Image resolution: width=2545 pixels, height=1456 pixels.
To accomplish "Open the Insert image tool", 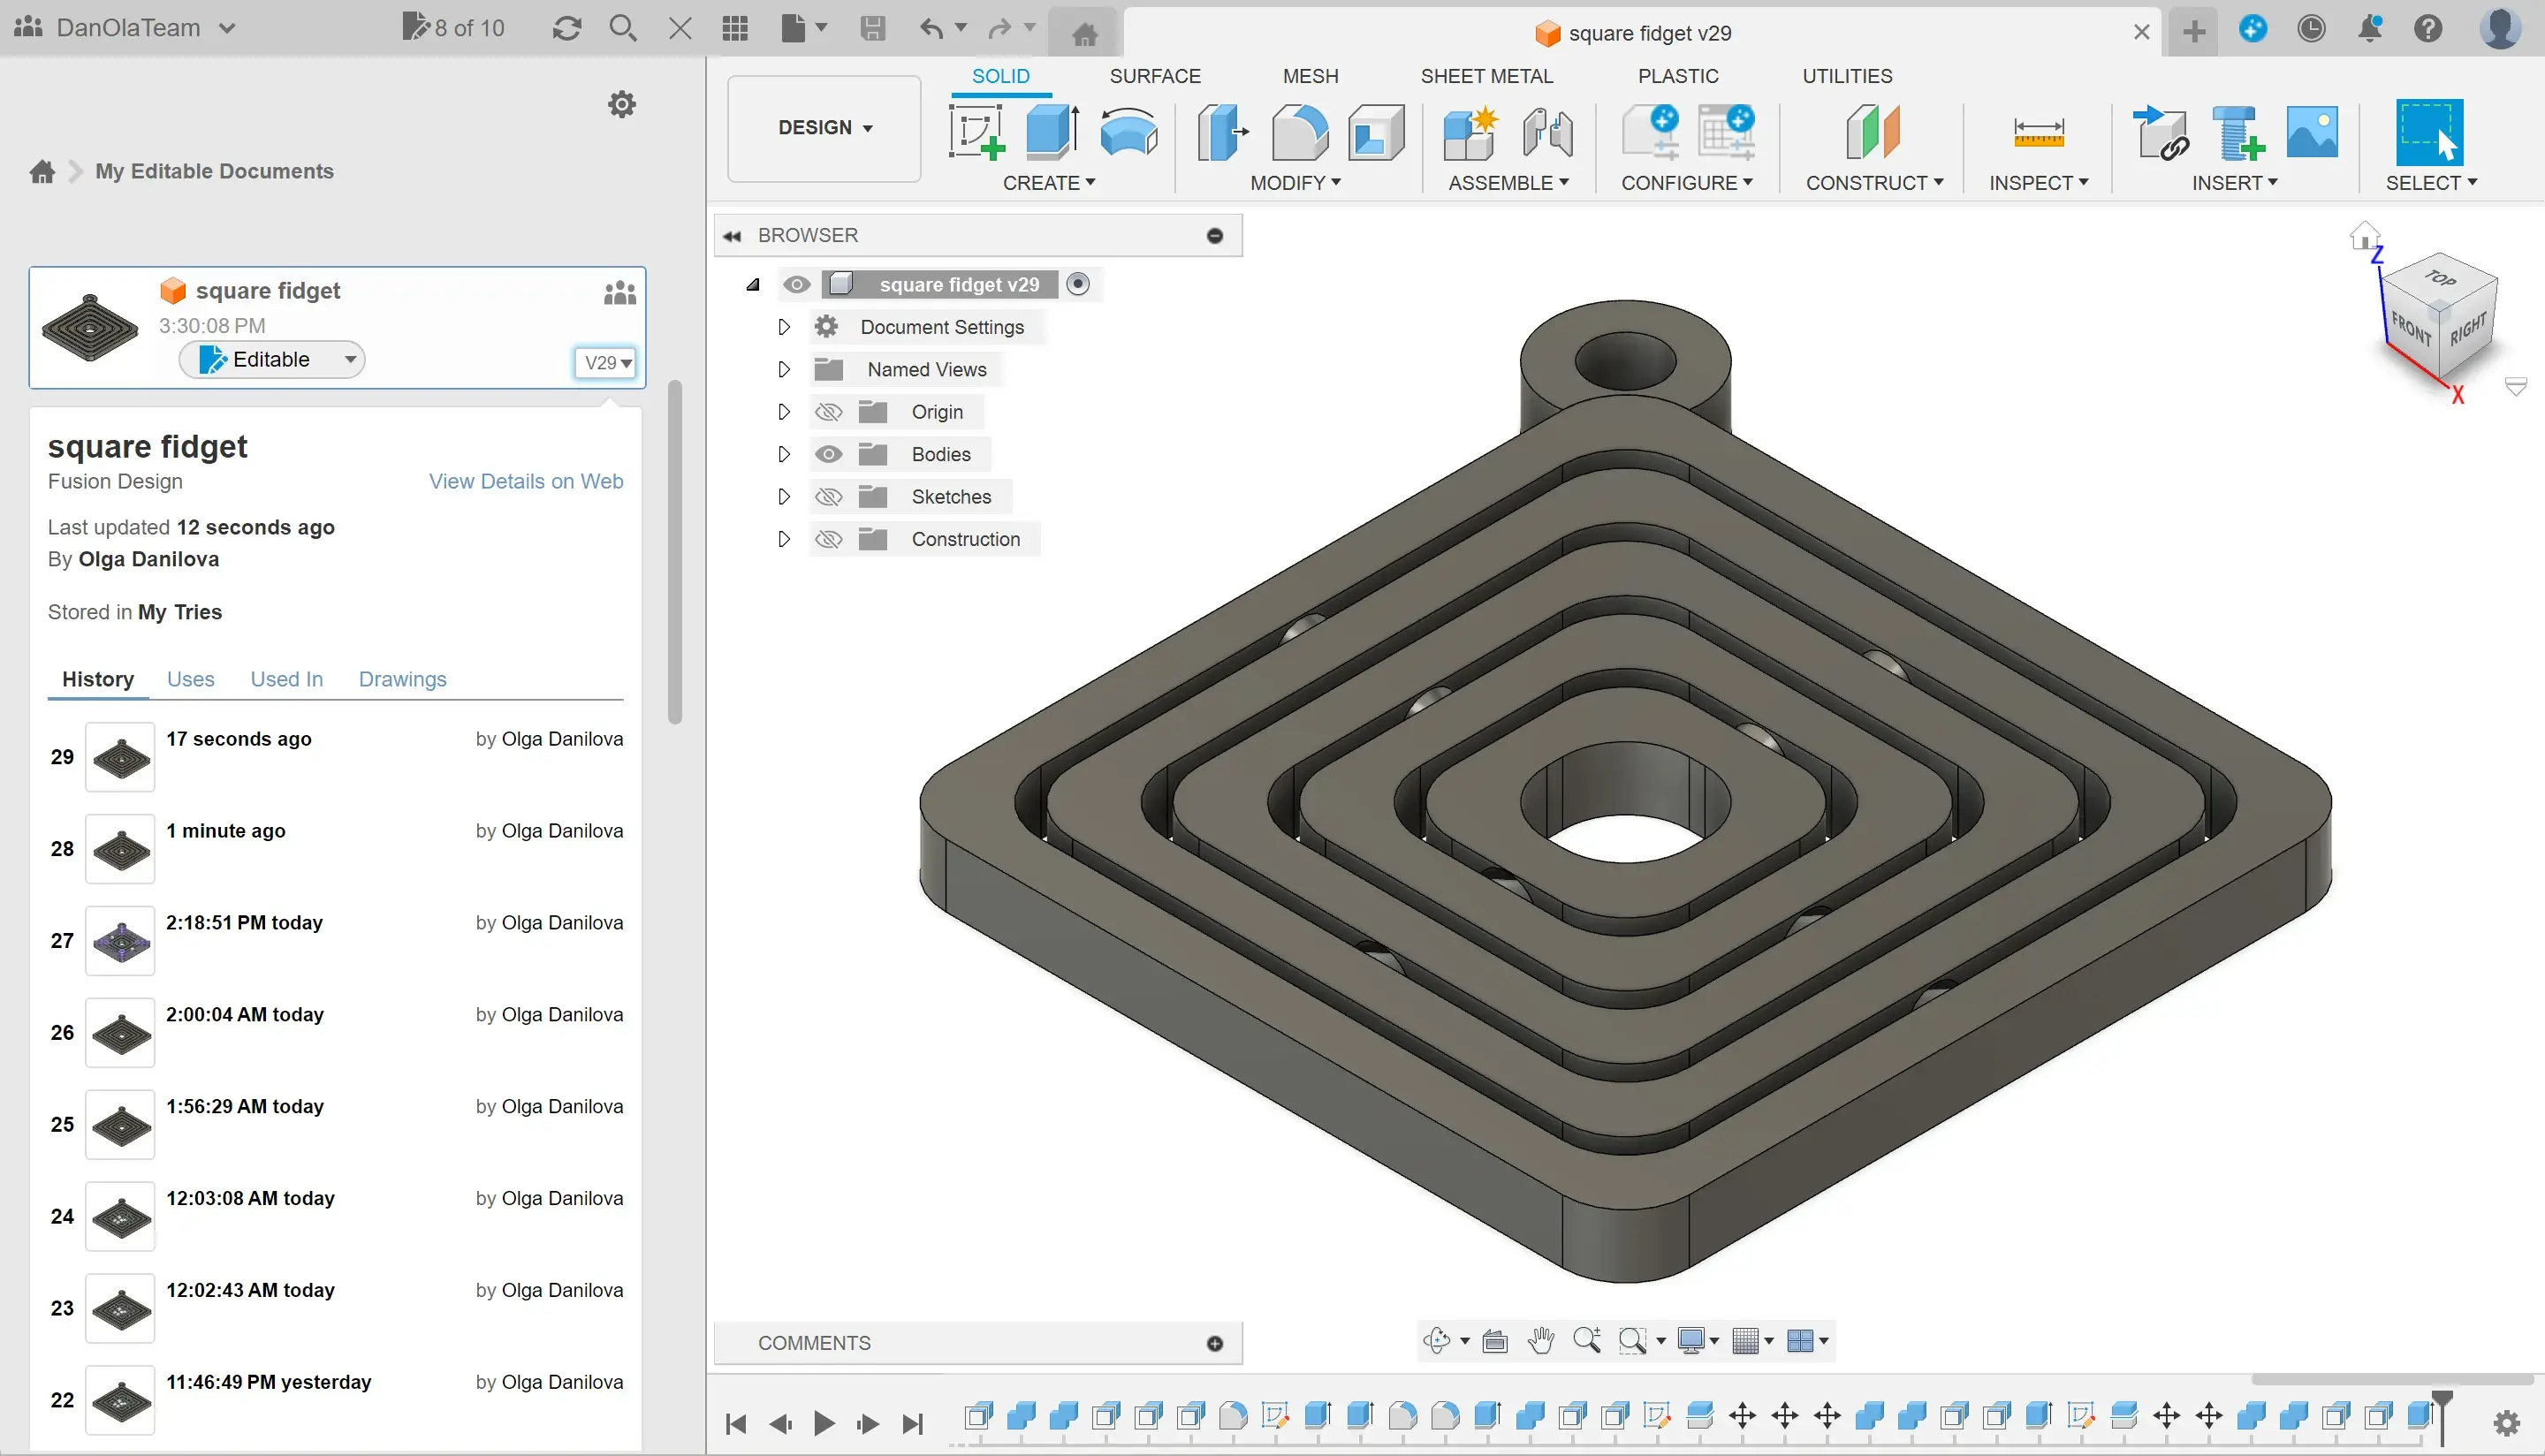I will click(2313, 133).
